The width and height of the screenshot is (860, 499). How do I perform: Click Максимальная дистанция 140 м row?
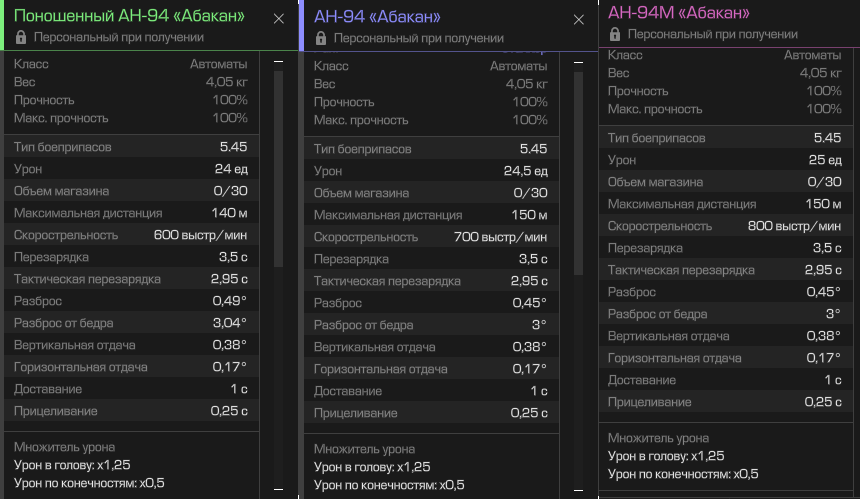click(130, 213)
